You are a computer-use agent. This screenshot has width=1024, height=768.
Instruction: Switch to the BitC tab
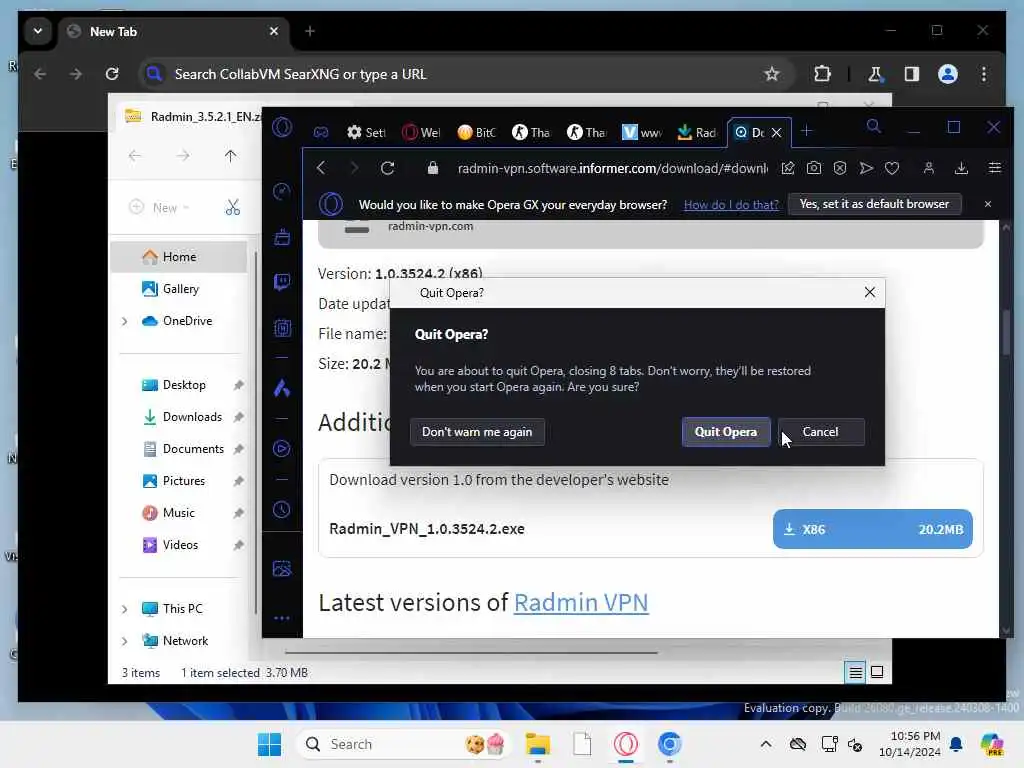[476, 132]
